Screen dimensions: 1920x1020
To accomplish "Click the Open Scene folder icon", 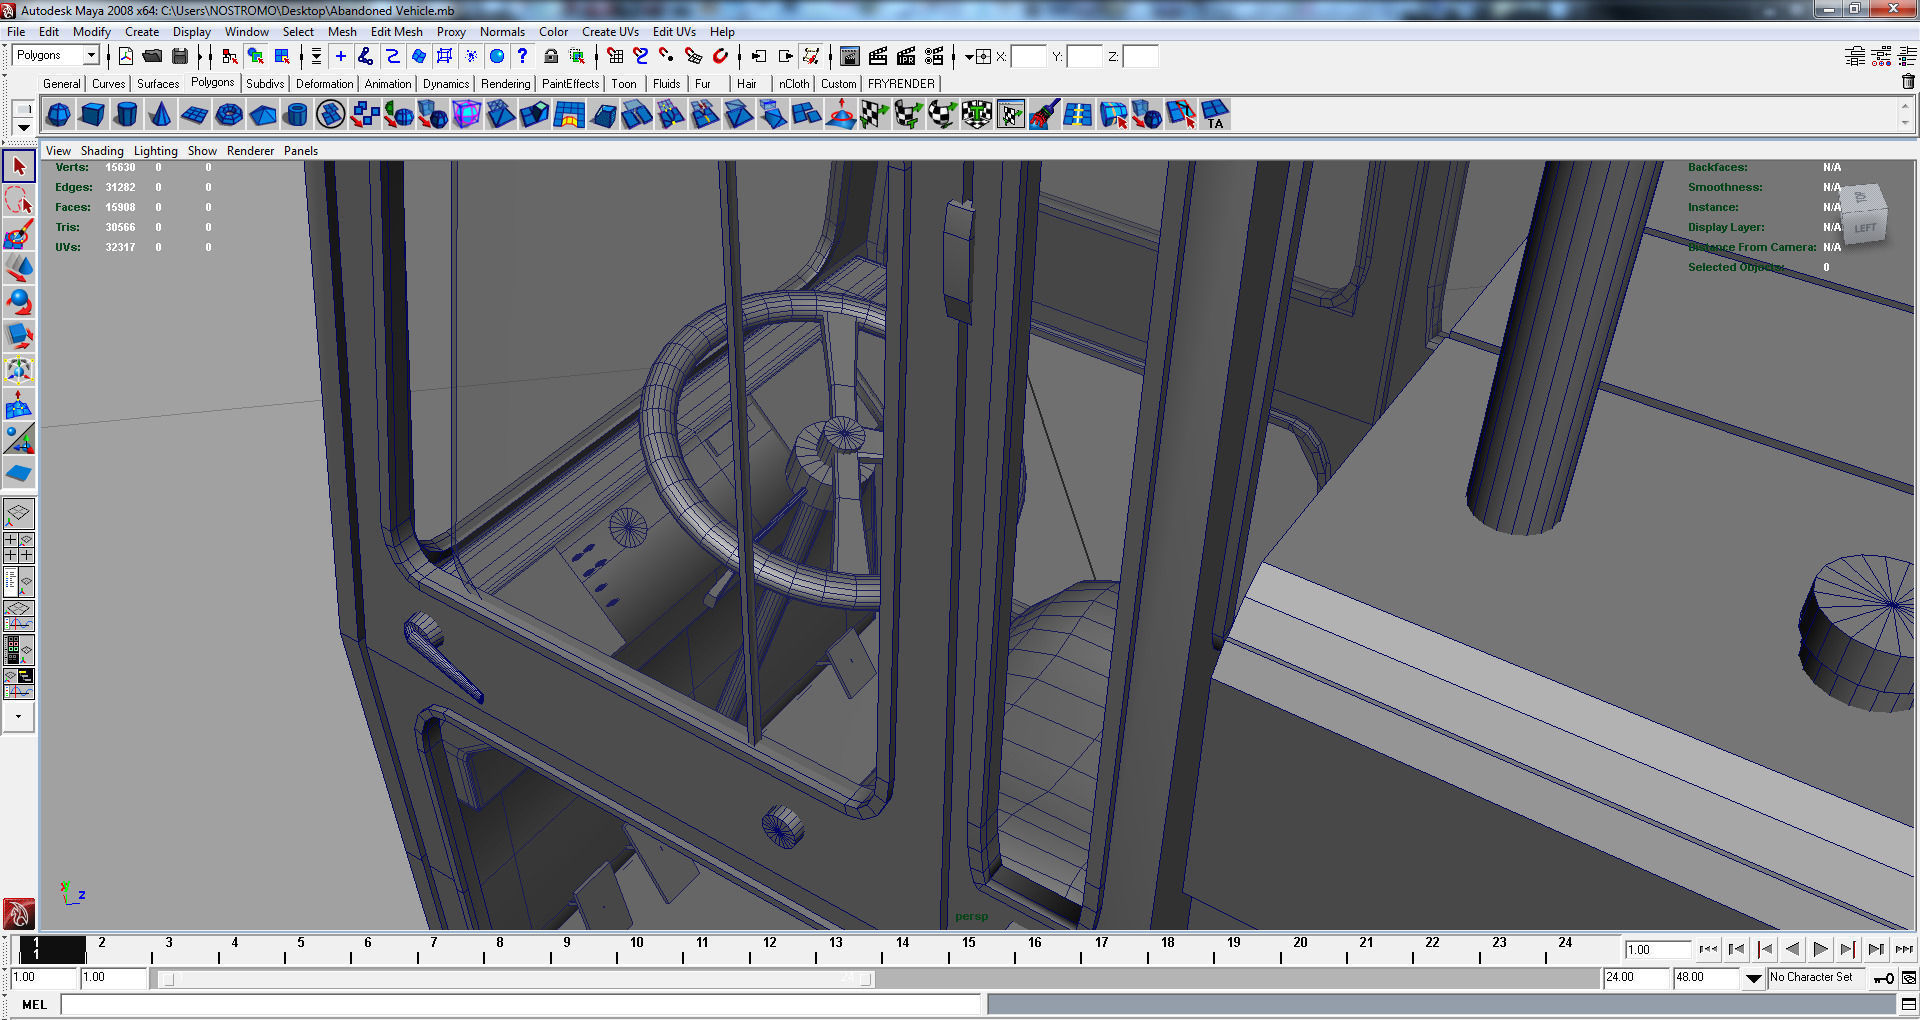I will pyautogui.click(x=152, y=56).
